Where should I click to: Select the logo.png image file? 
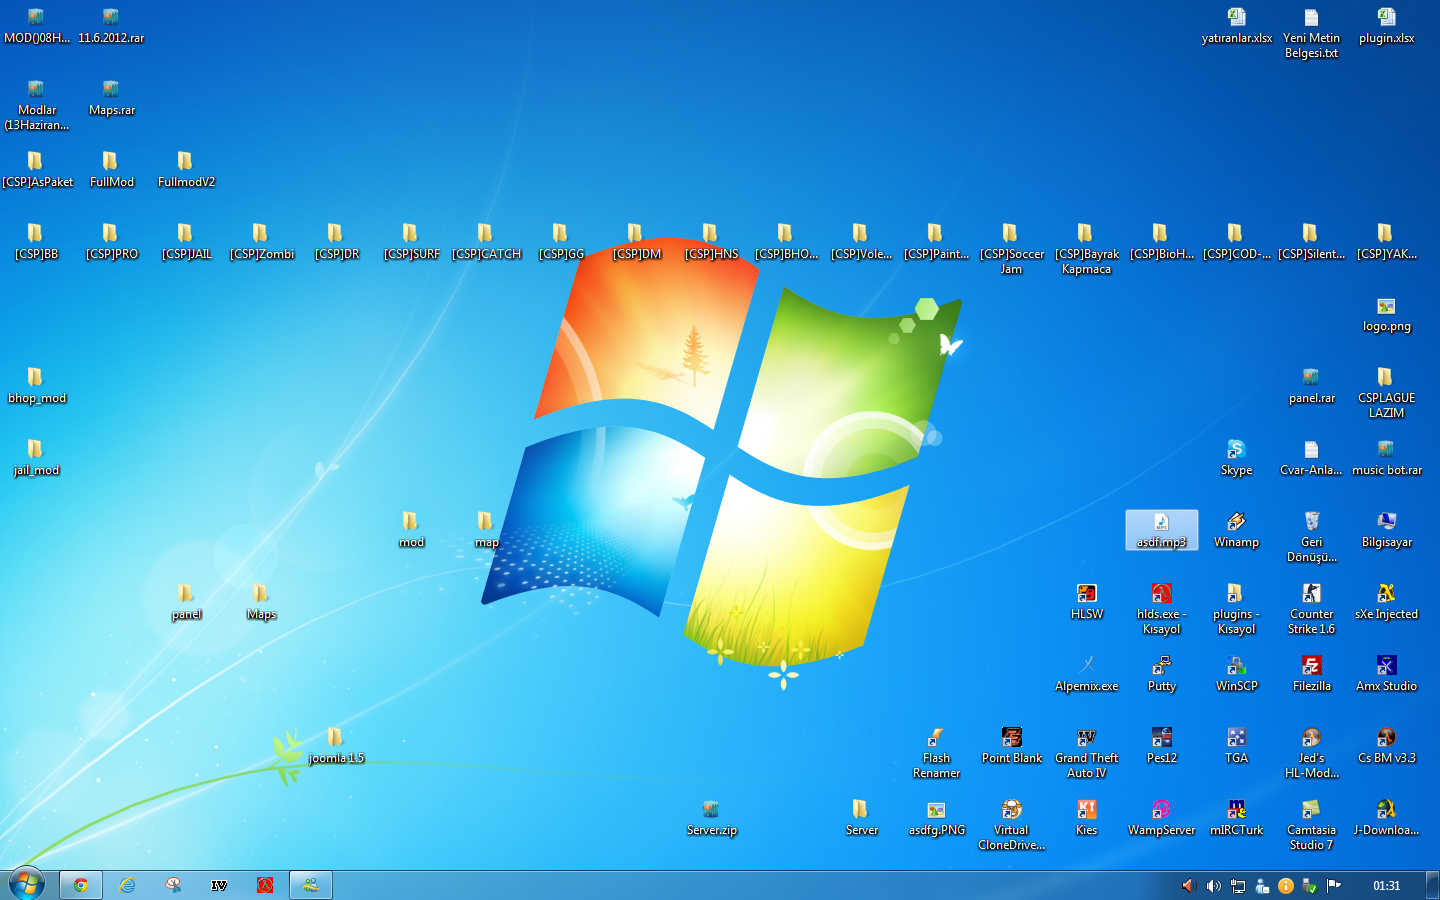click(x=1387, y=313)
